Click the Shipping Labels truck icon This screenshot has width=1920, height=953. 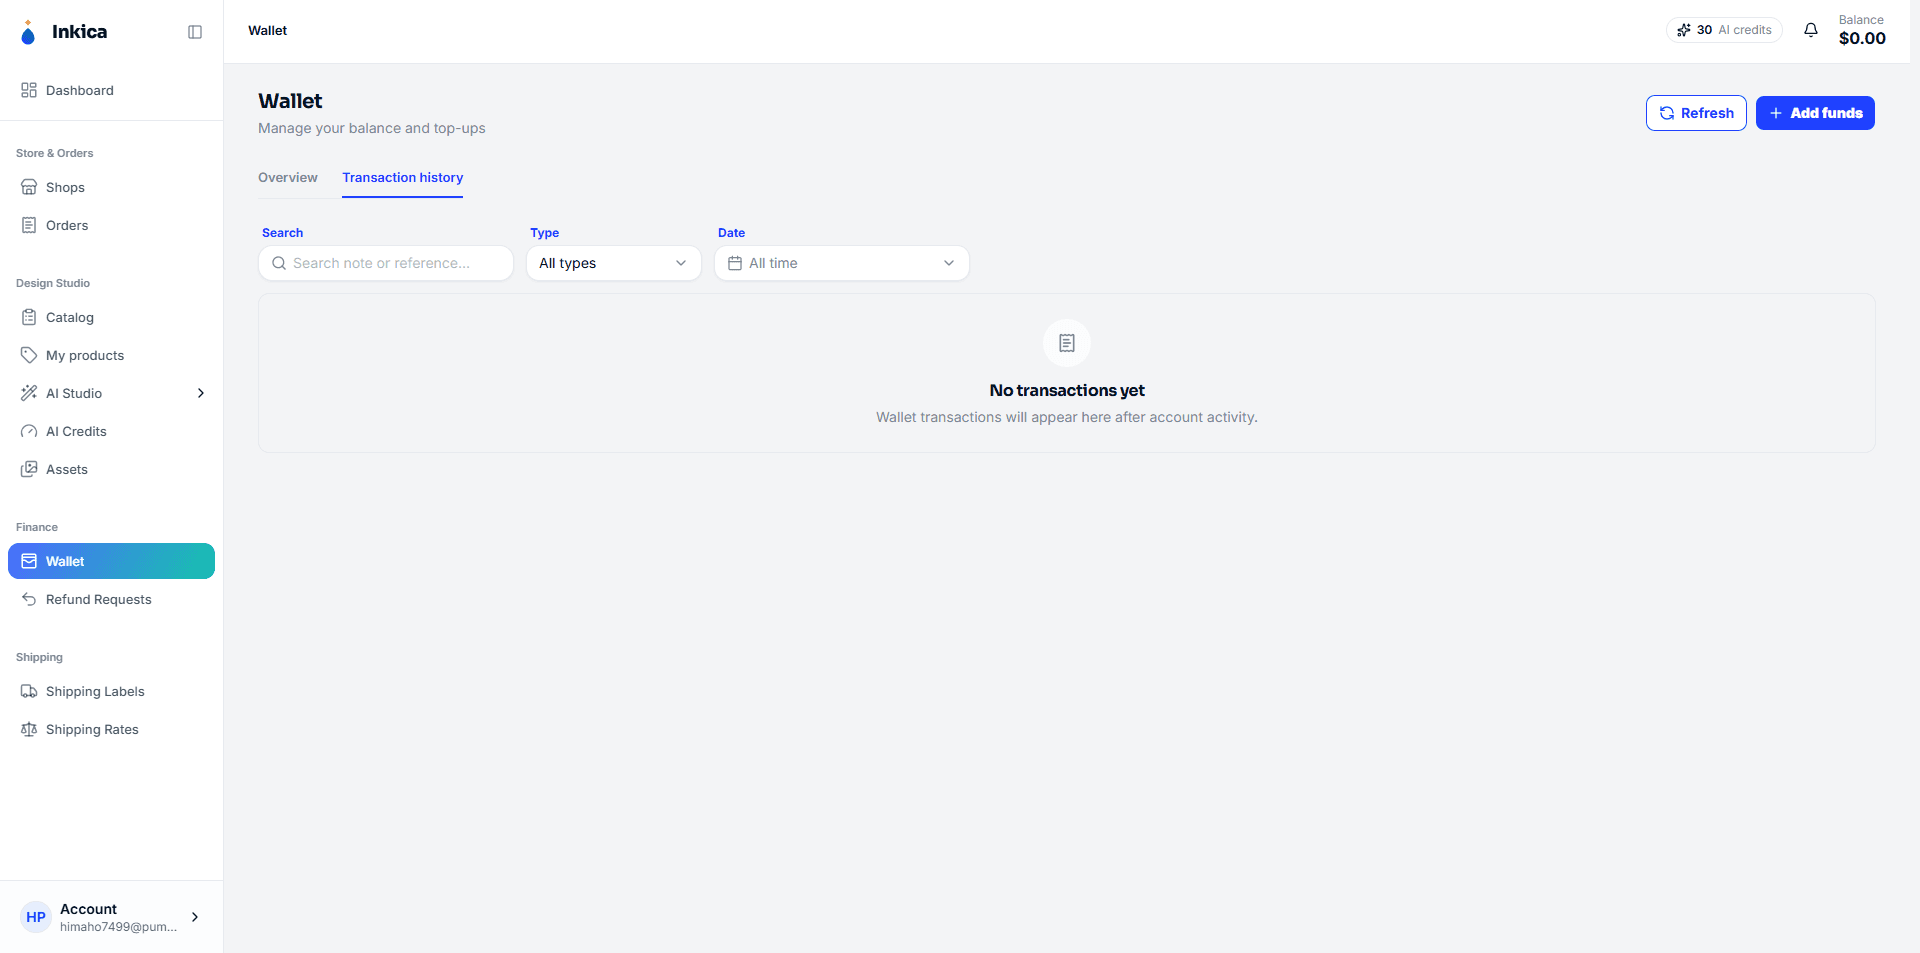[x=29, y=691]
